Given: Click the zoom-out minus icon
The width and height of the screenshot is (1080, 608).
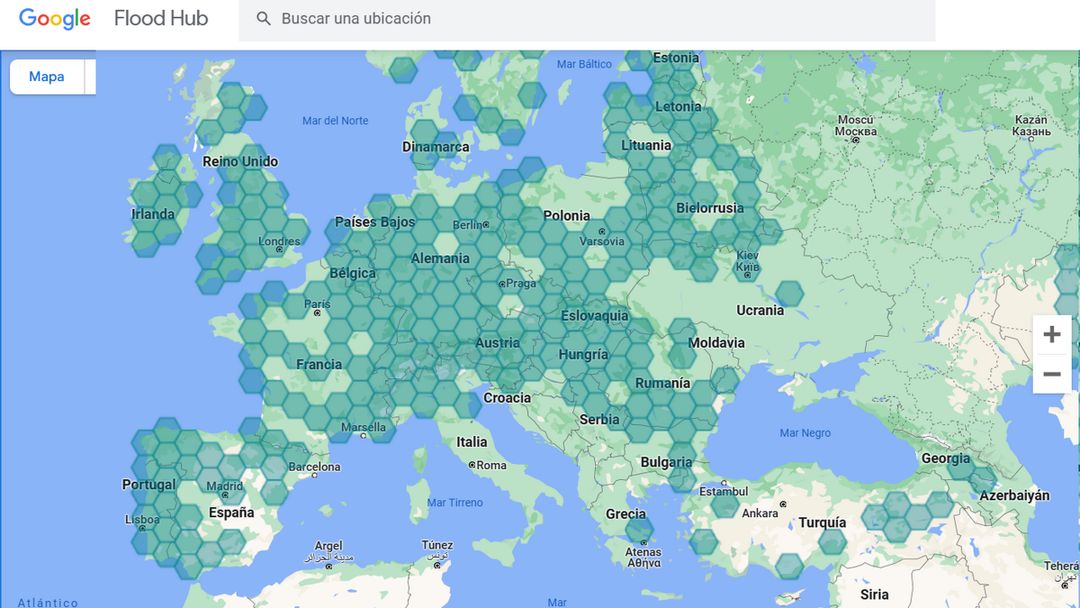Looking at the screenshot, I should point(1052,374).
